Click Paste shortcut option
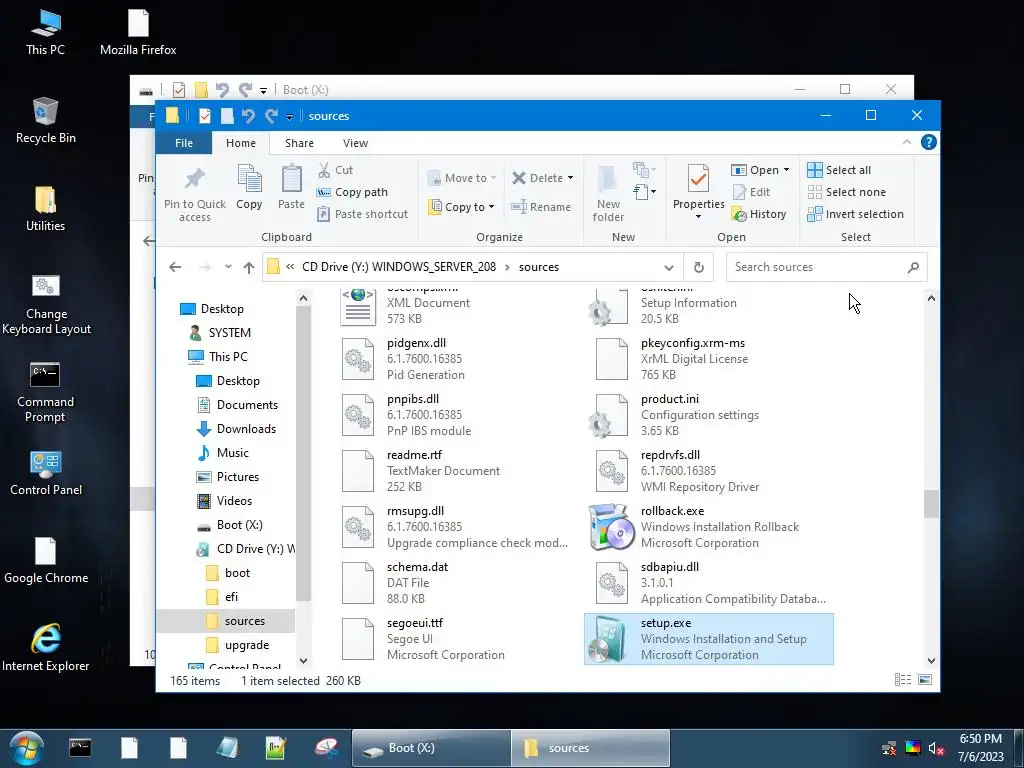 point(363,214)
